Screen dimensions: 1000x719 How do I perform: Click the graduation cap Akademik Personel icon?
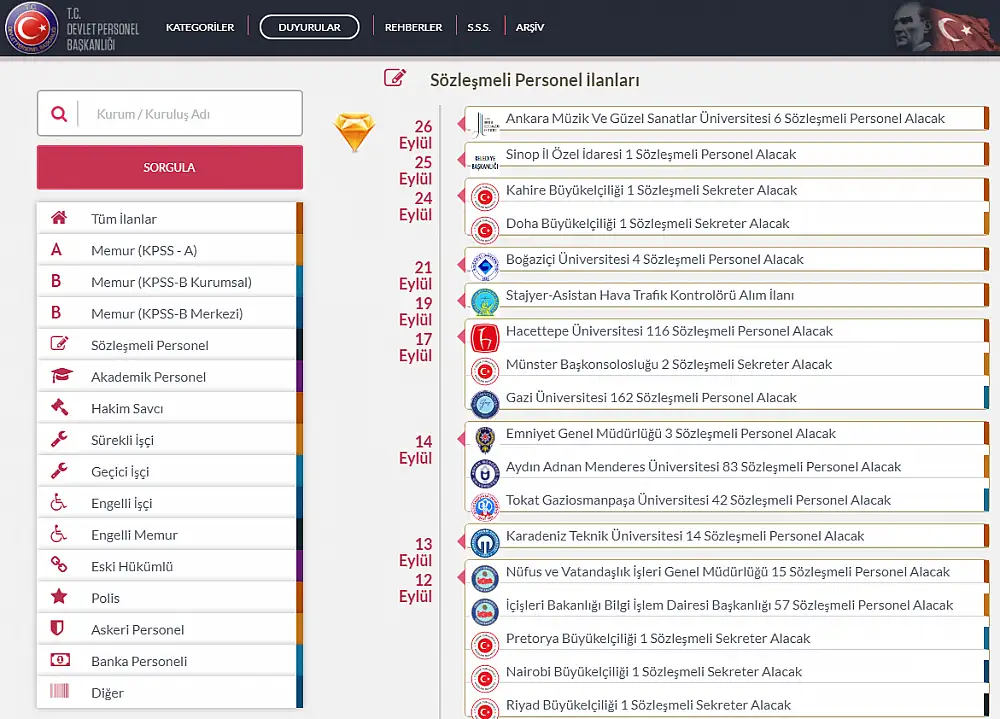62,375
